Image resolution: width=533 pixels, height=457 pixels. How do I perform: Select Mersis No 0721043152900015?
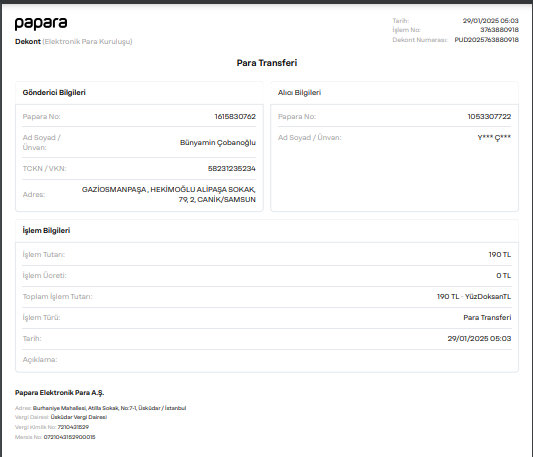point(69,437)
